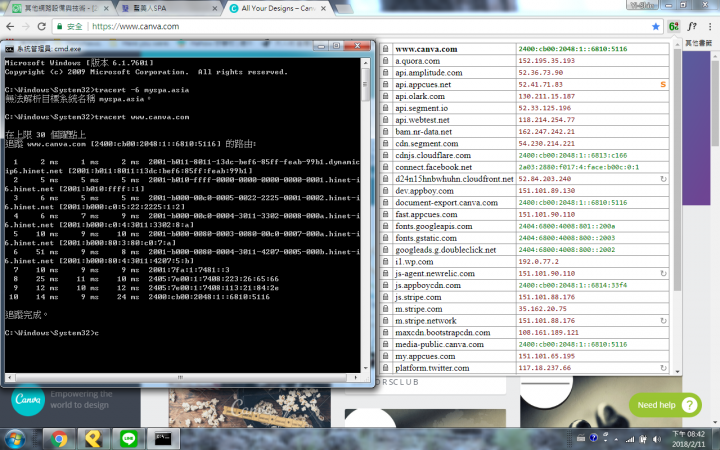This screenshot has width=720, height=450.
Task: Open LINE from the taskbar
Action: coord(129,439)
